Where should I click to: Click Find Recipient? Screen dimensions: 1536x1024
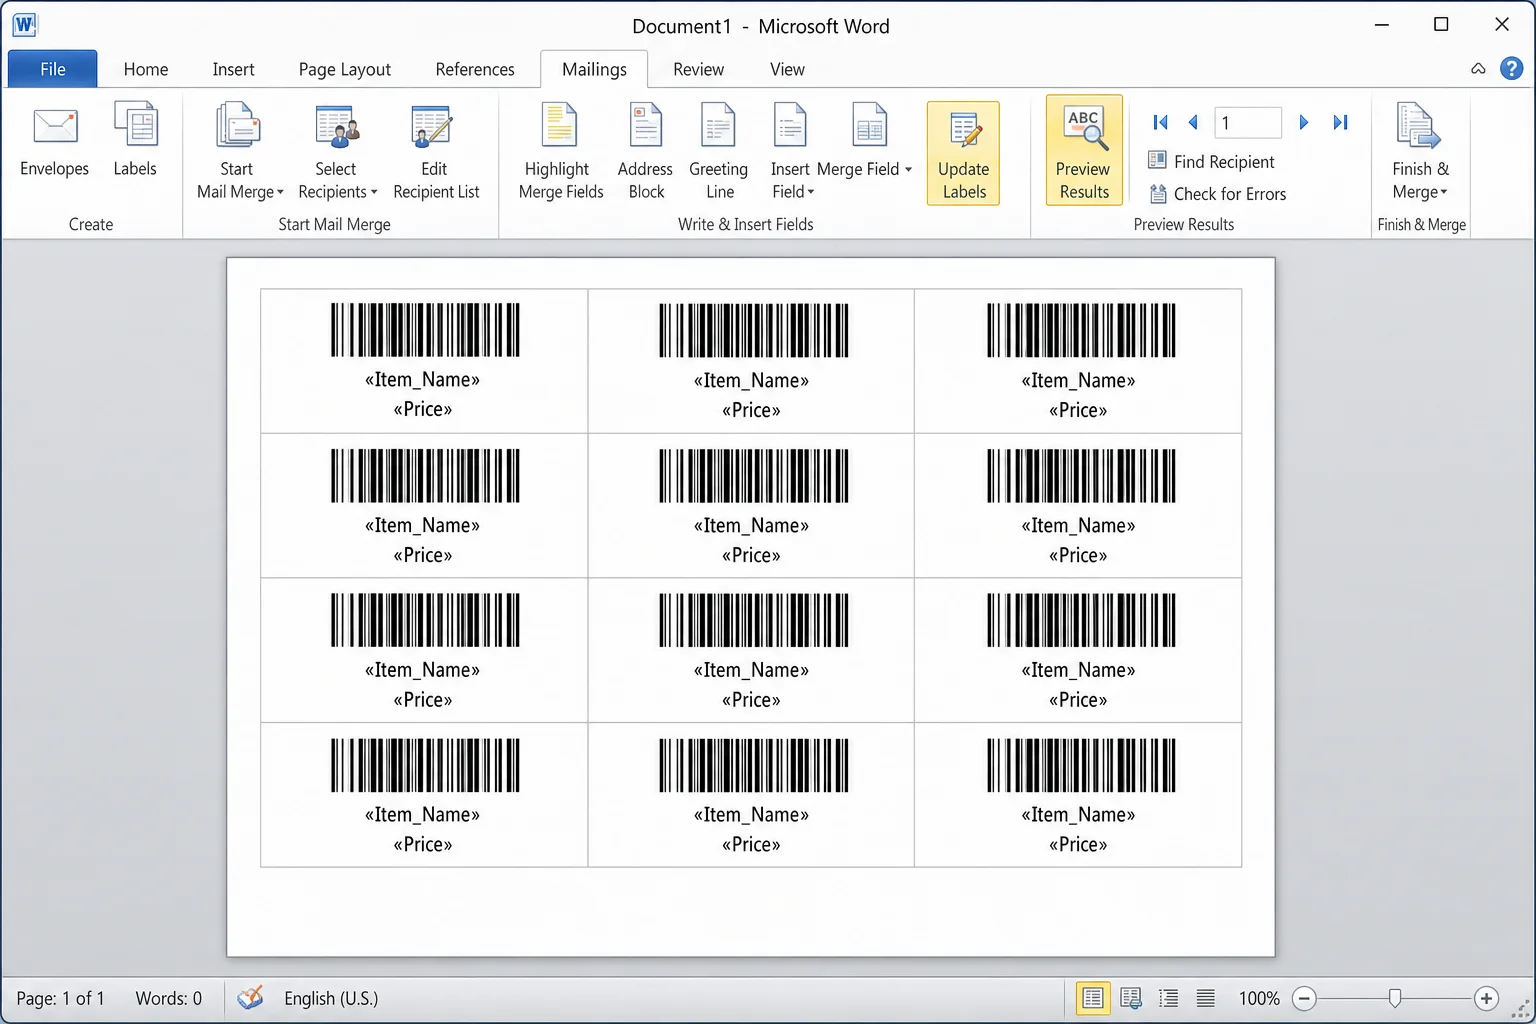point(1211,161)
